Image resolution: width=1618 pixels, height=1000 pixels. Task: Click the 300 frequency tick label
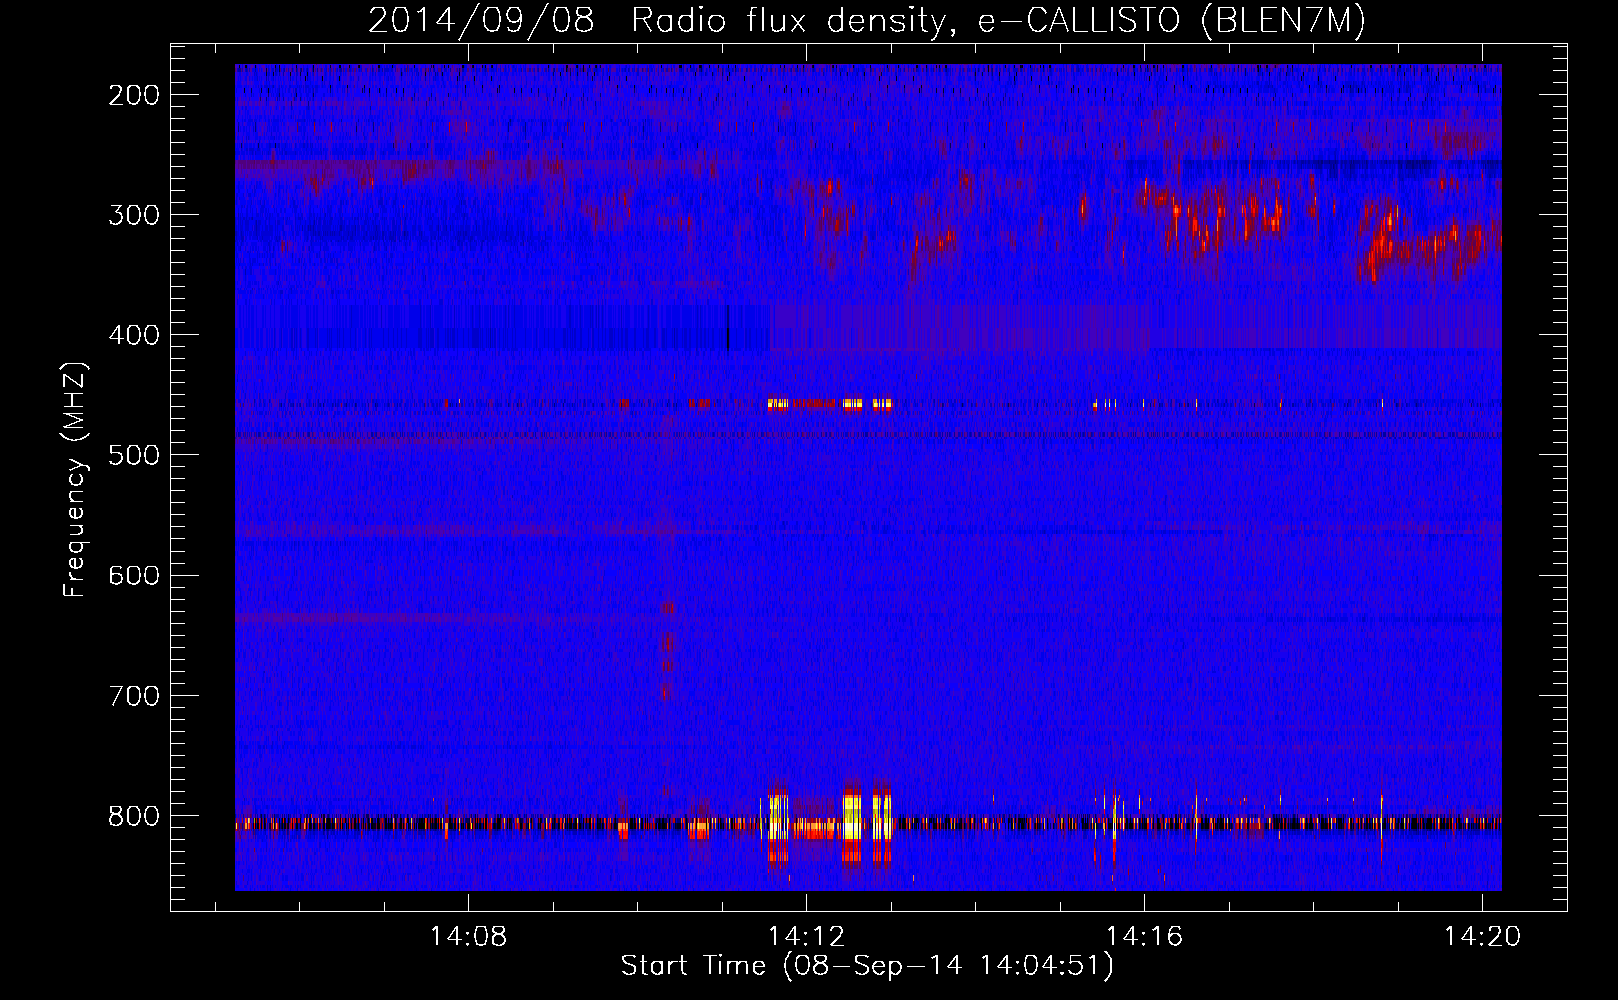click(133, 215)
